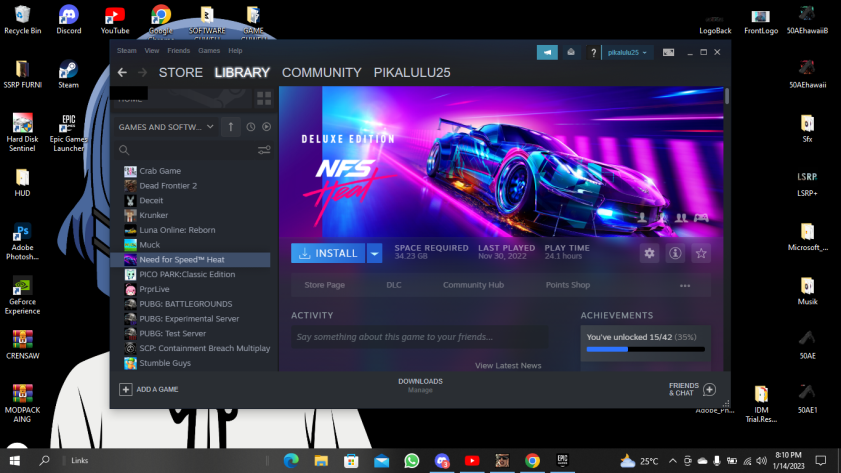Open the Help menu

click(x=235, y=50)
